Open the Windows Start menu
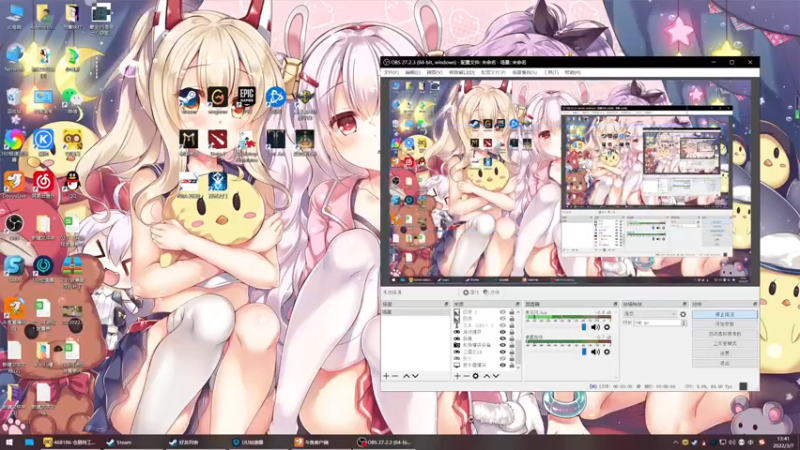 [x=9, y=442]
